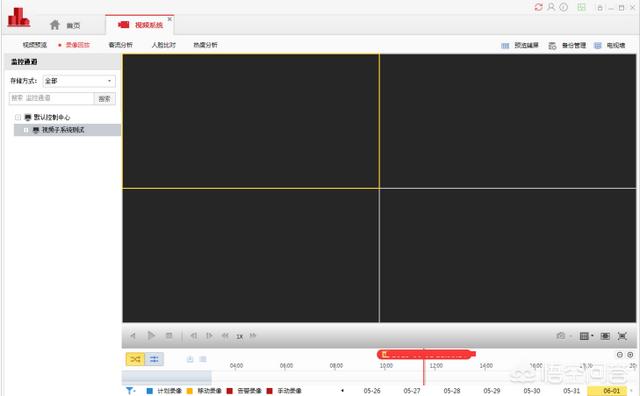Zoom out the timeline

pos(620,355)
